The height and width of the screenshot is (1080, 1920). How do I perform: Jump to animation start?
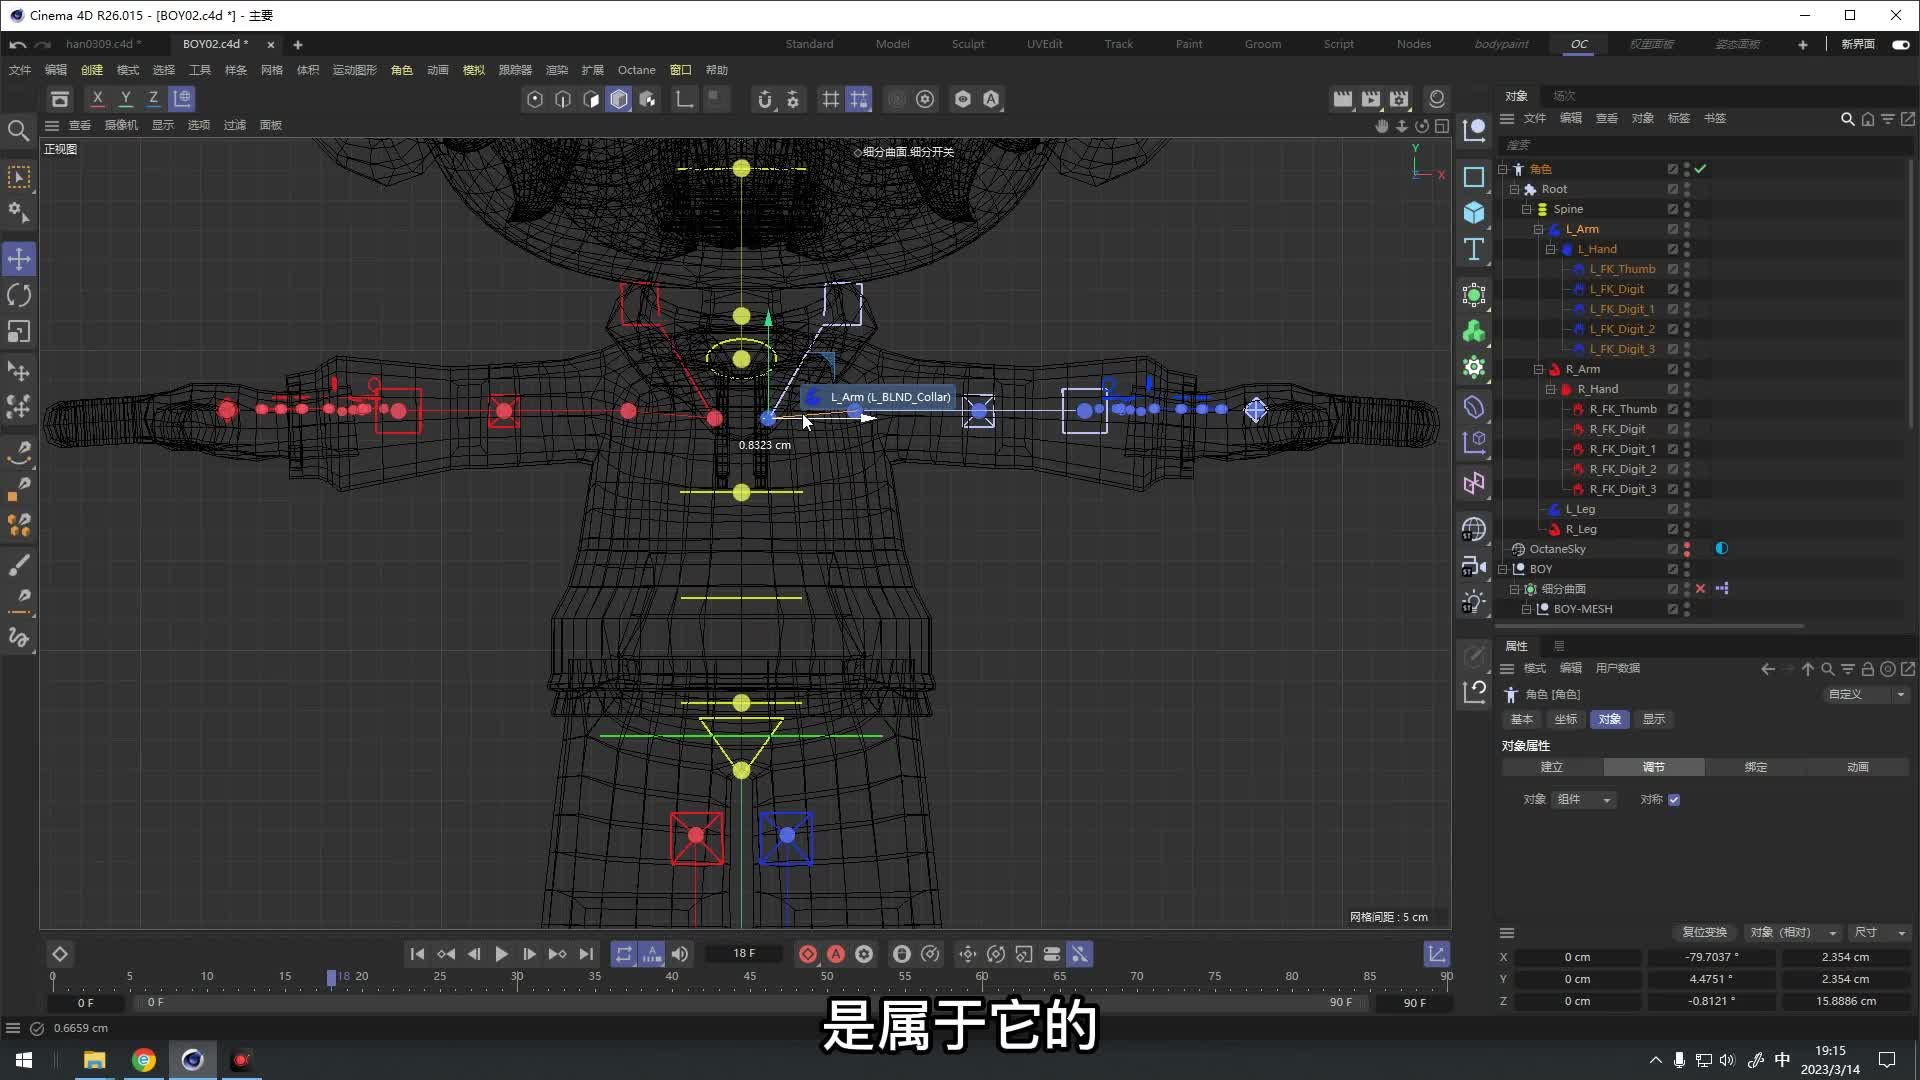[x=417, y=954]
